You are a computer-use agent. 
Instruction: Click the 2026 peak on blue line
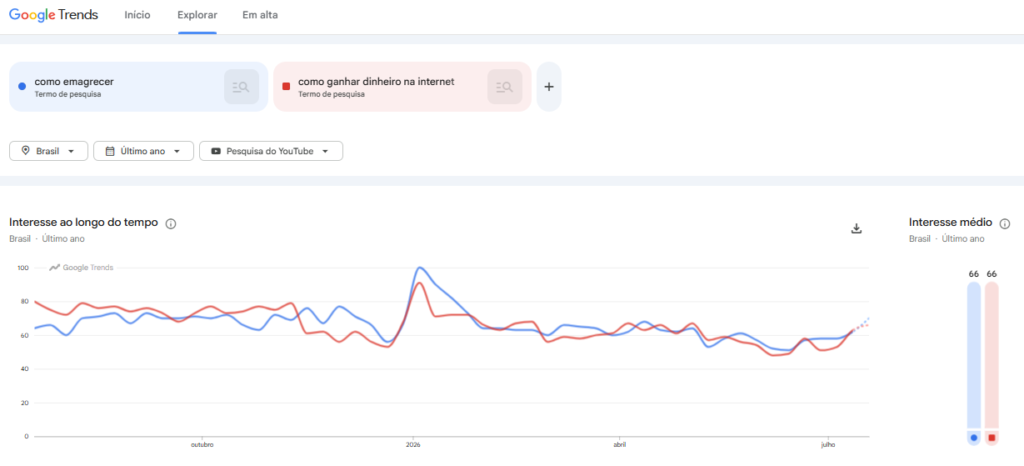(x=419, y=268)
